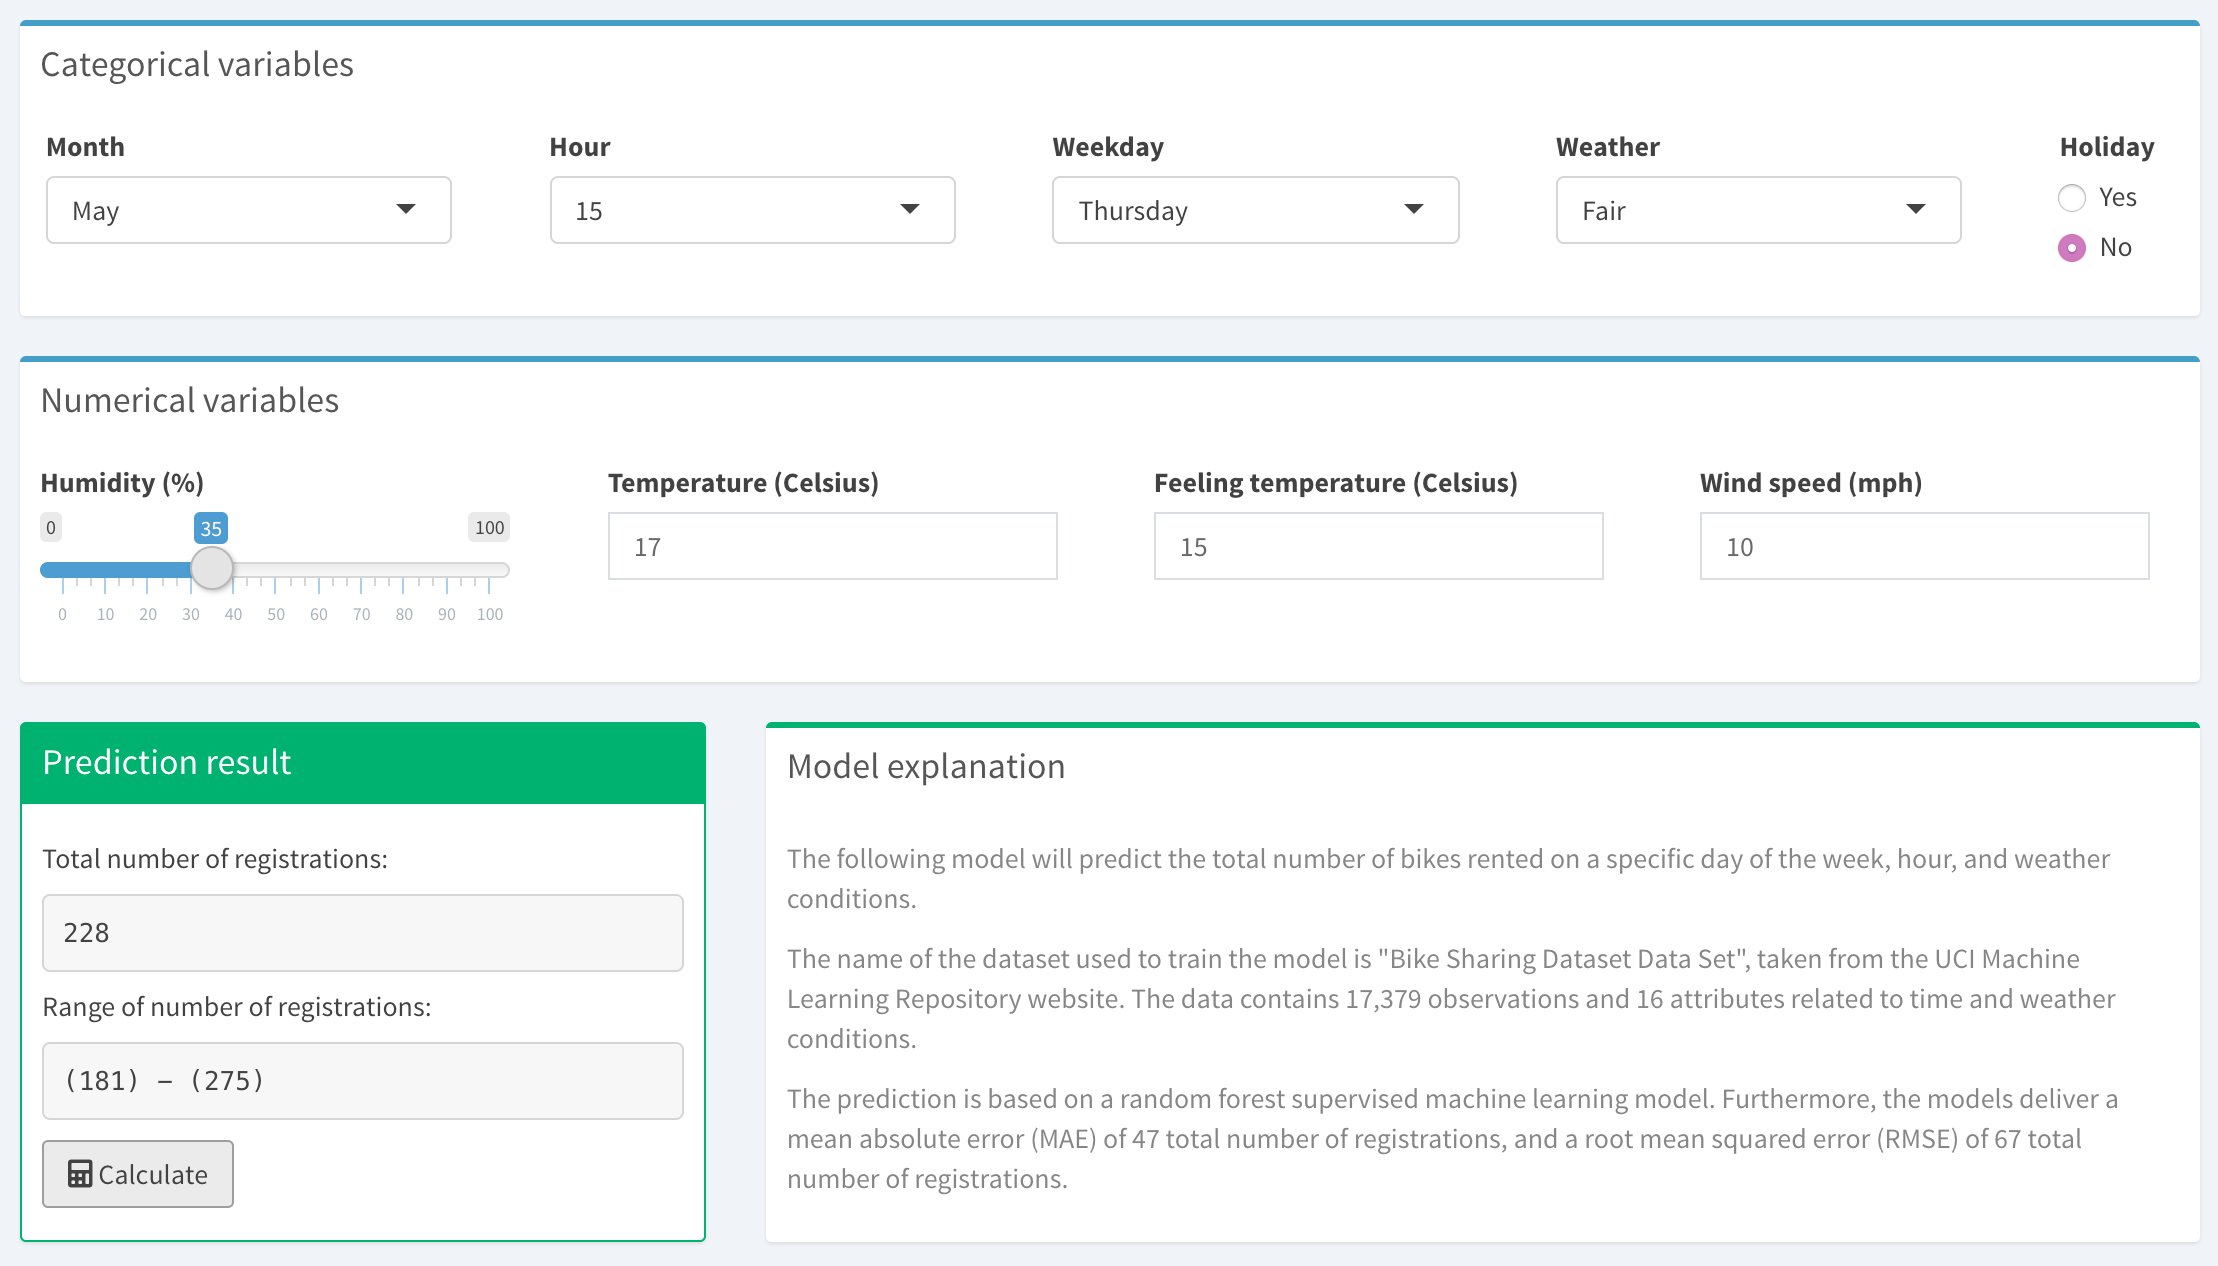The height and width of the screenshot is (1266, 2218).
Task: Open the Month dropdown showing May
Action: click(x=248, y=210)
